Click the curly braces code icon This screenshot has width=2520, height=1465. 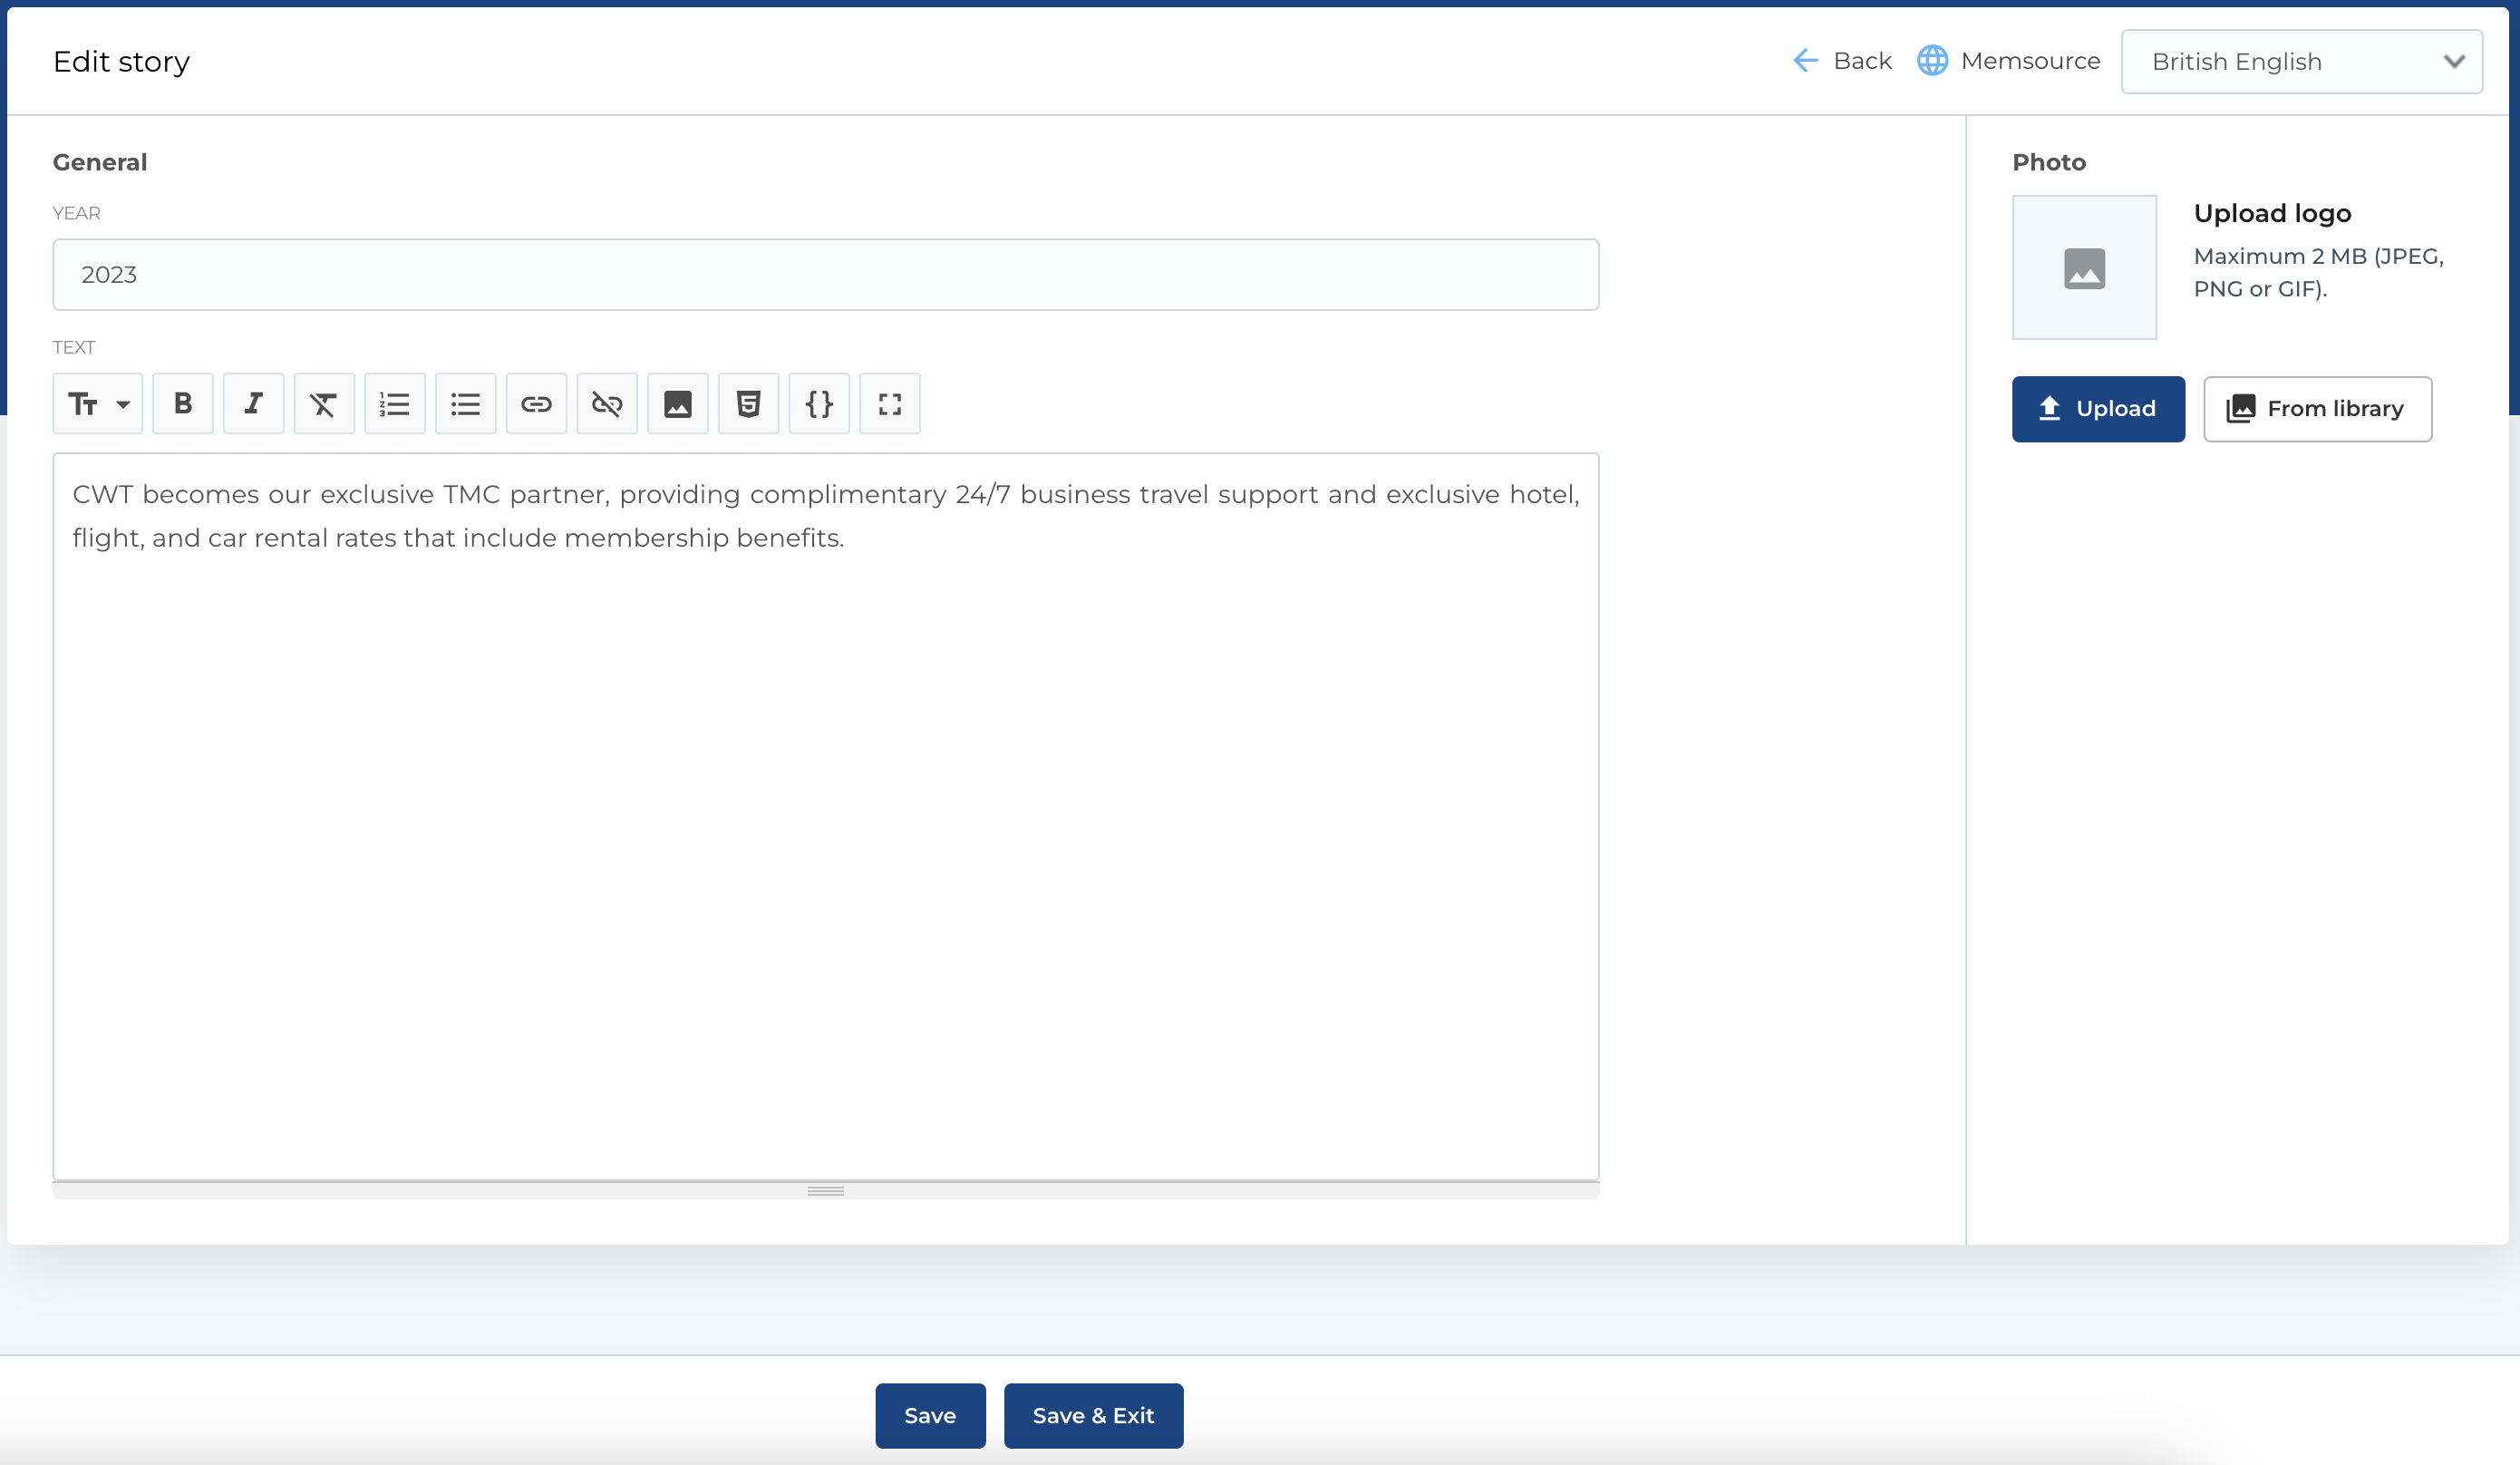[819, 404]
